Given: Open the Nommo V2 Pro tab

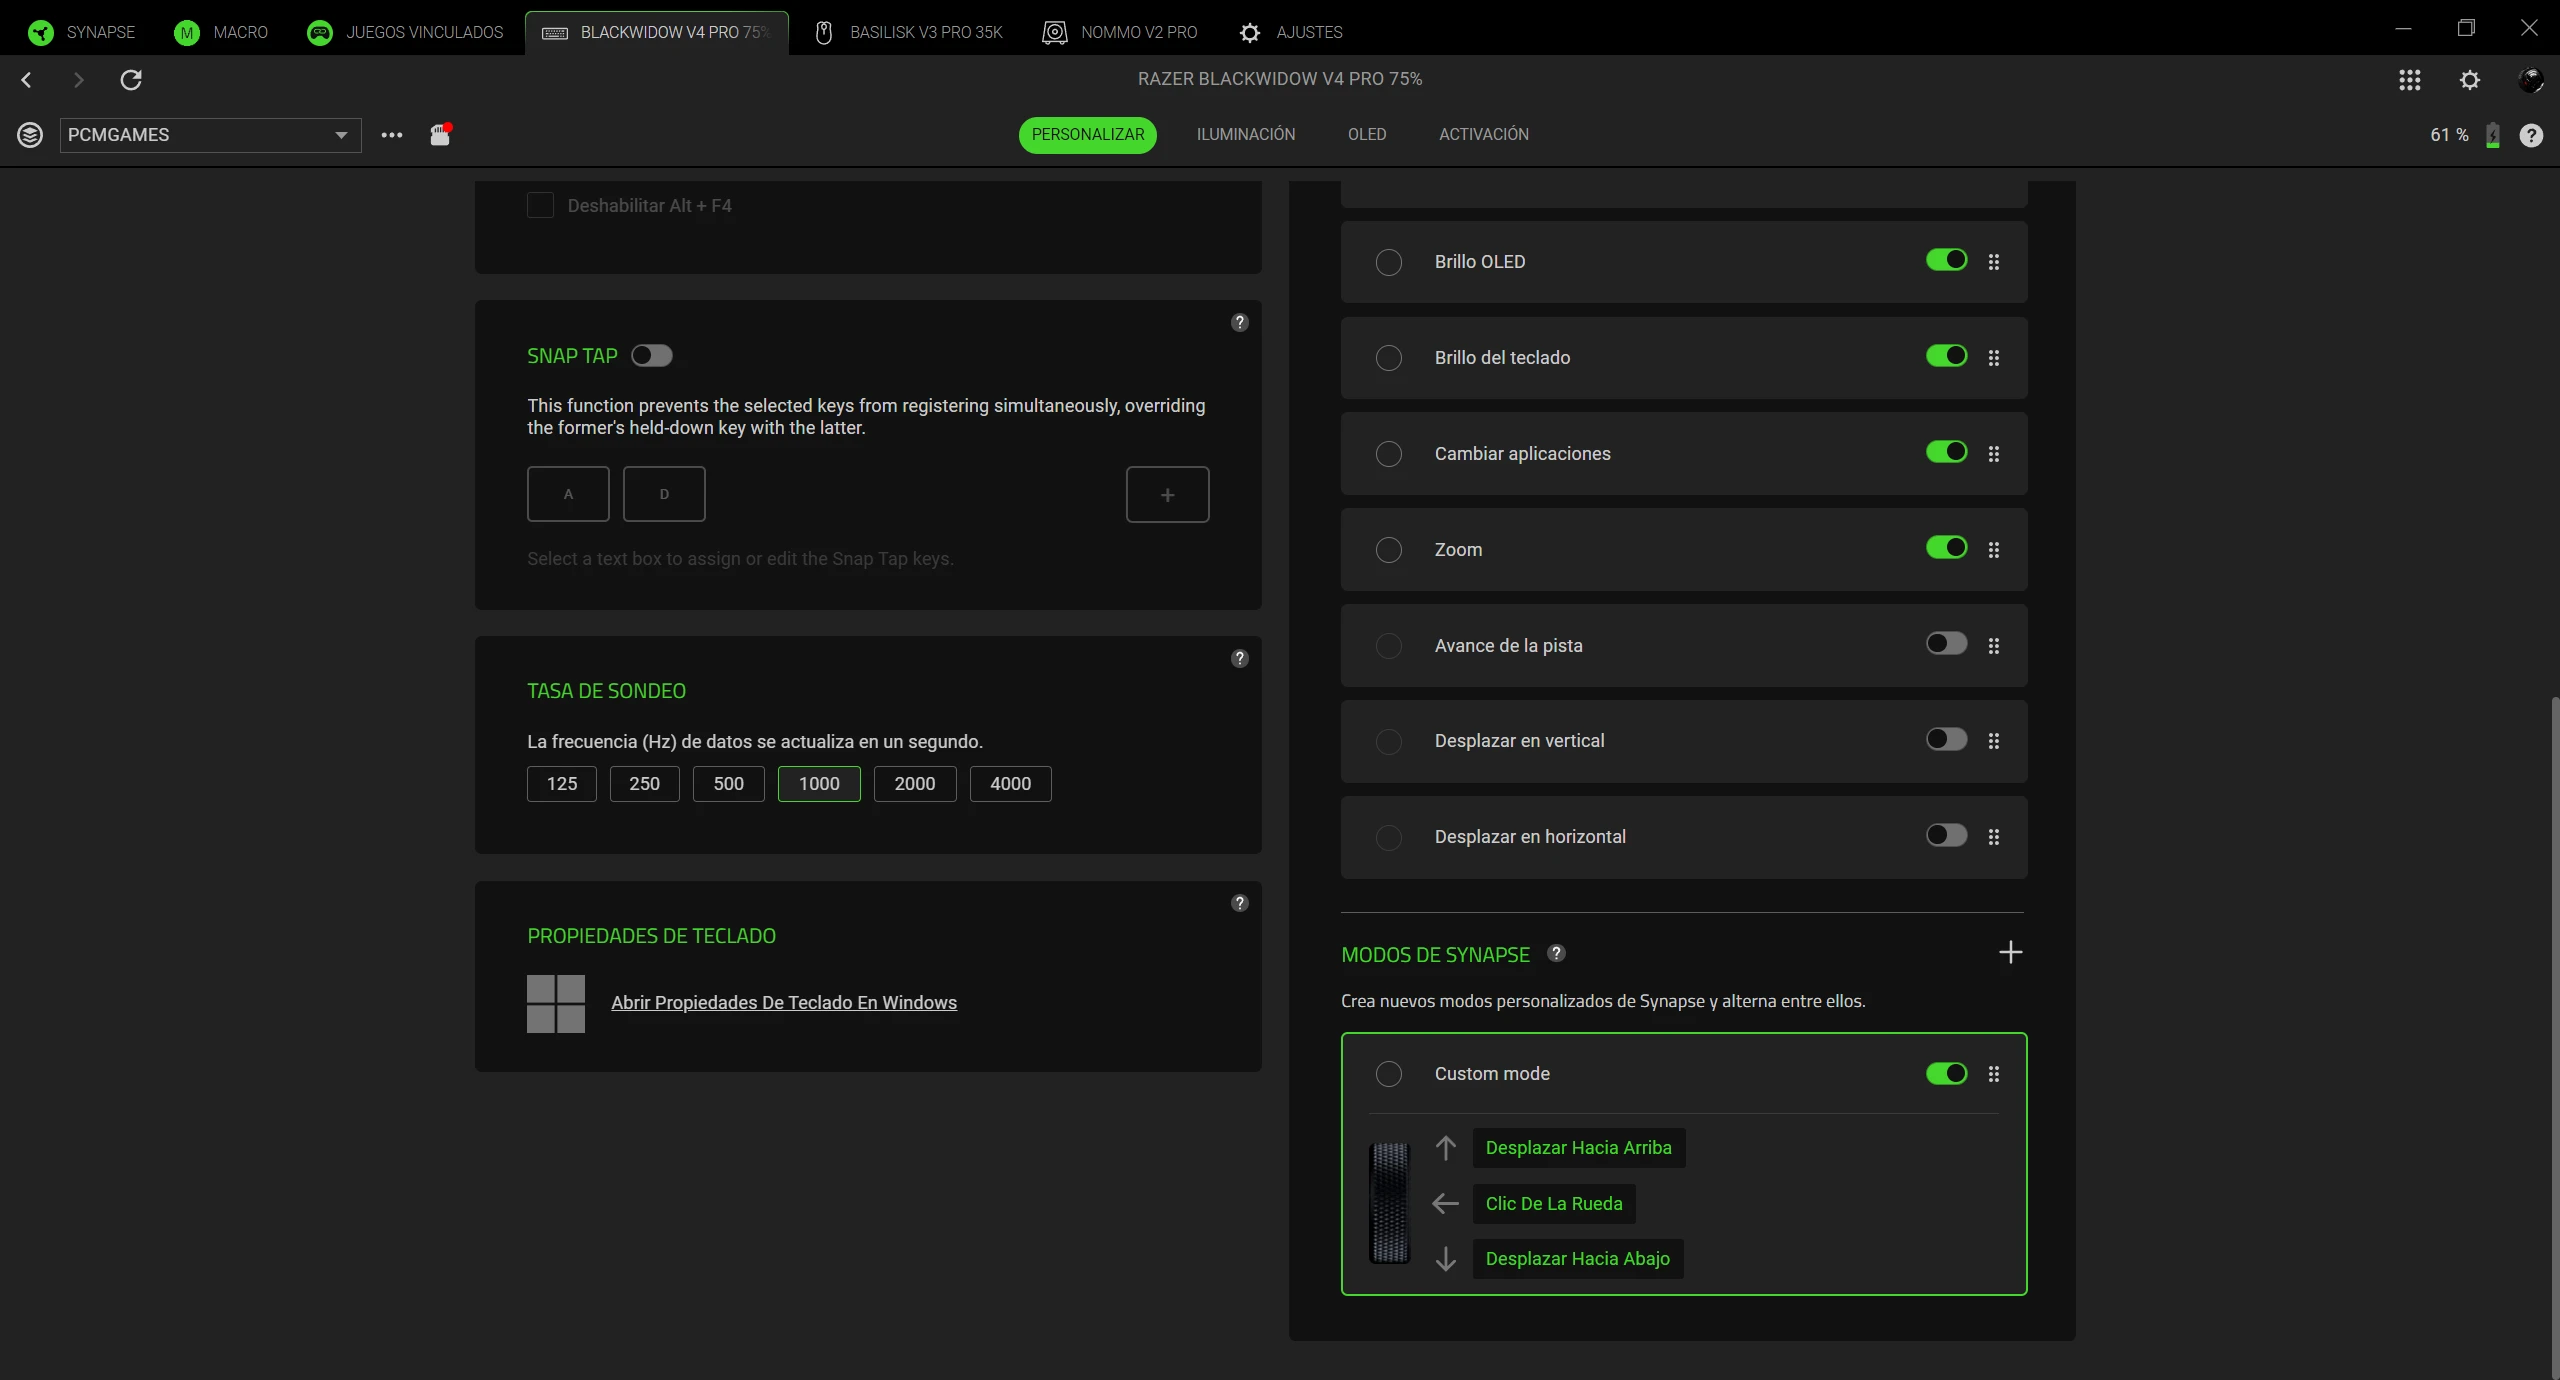Looking at the screenshot, I should (1120, 32).
